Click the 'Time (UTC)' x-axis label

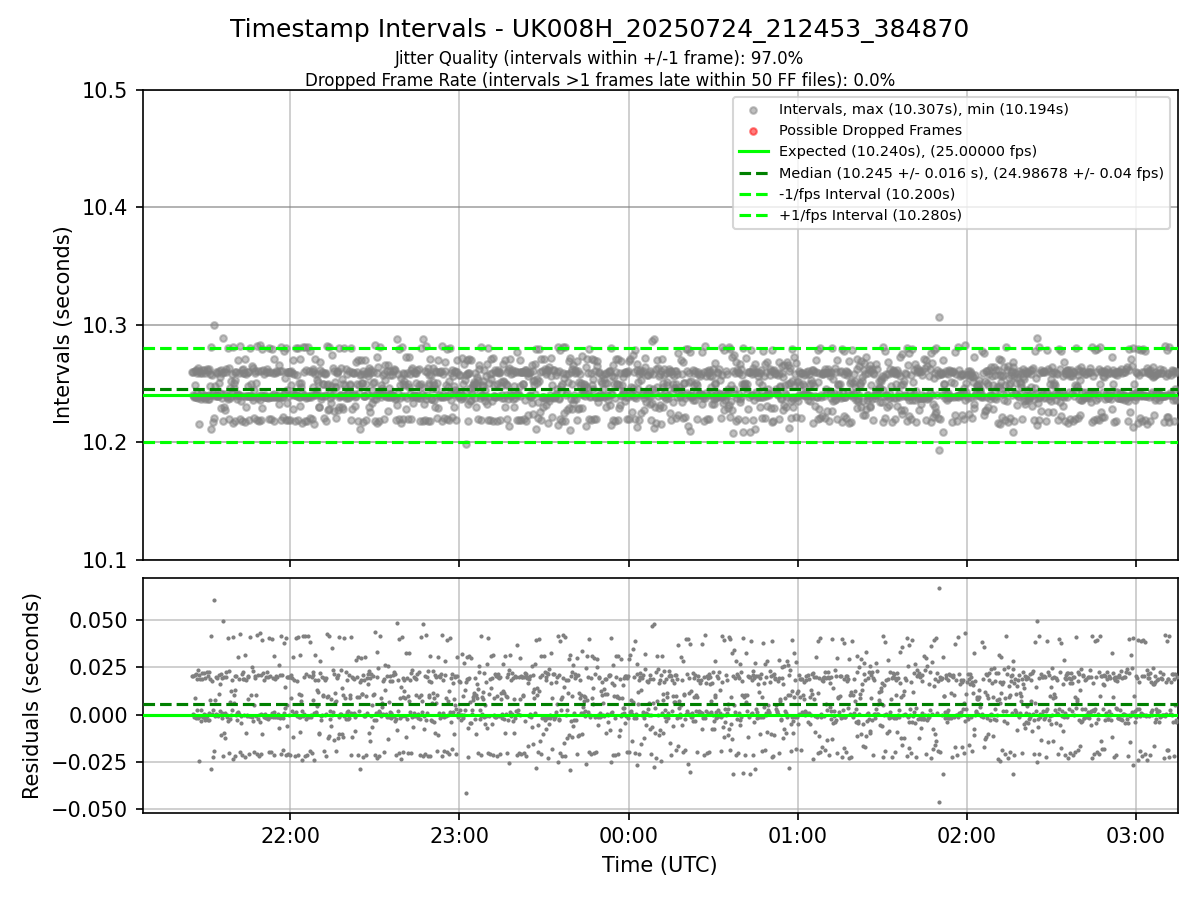659,865
